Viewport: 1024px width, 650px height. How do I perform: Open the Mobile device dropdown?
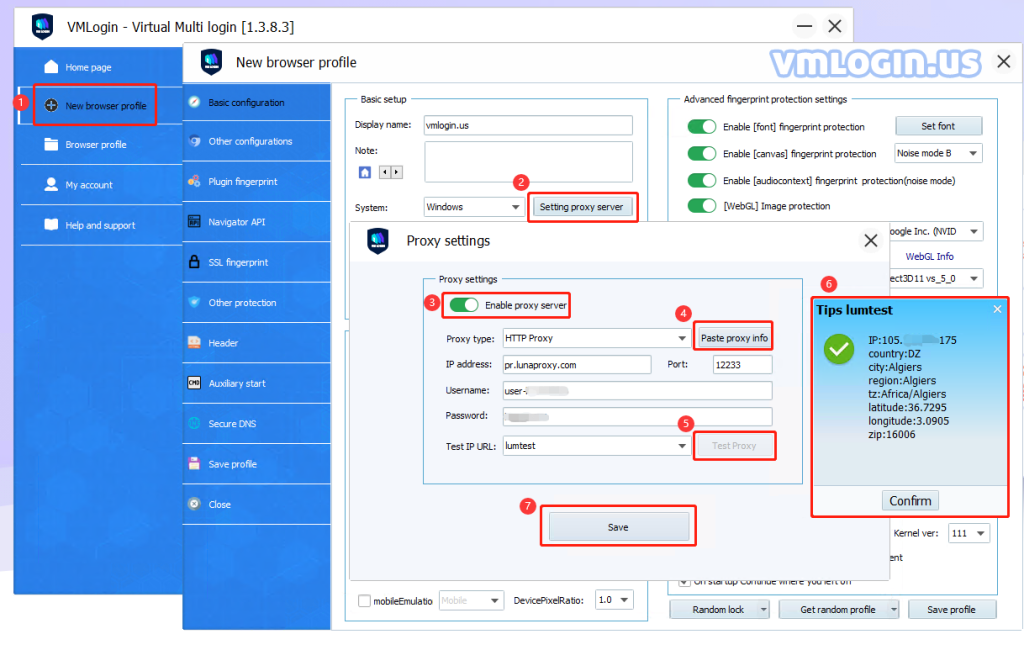point(471,600)
